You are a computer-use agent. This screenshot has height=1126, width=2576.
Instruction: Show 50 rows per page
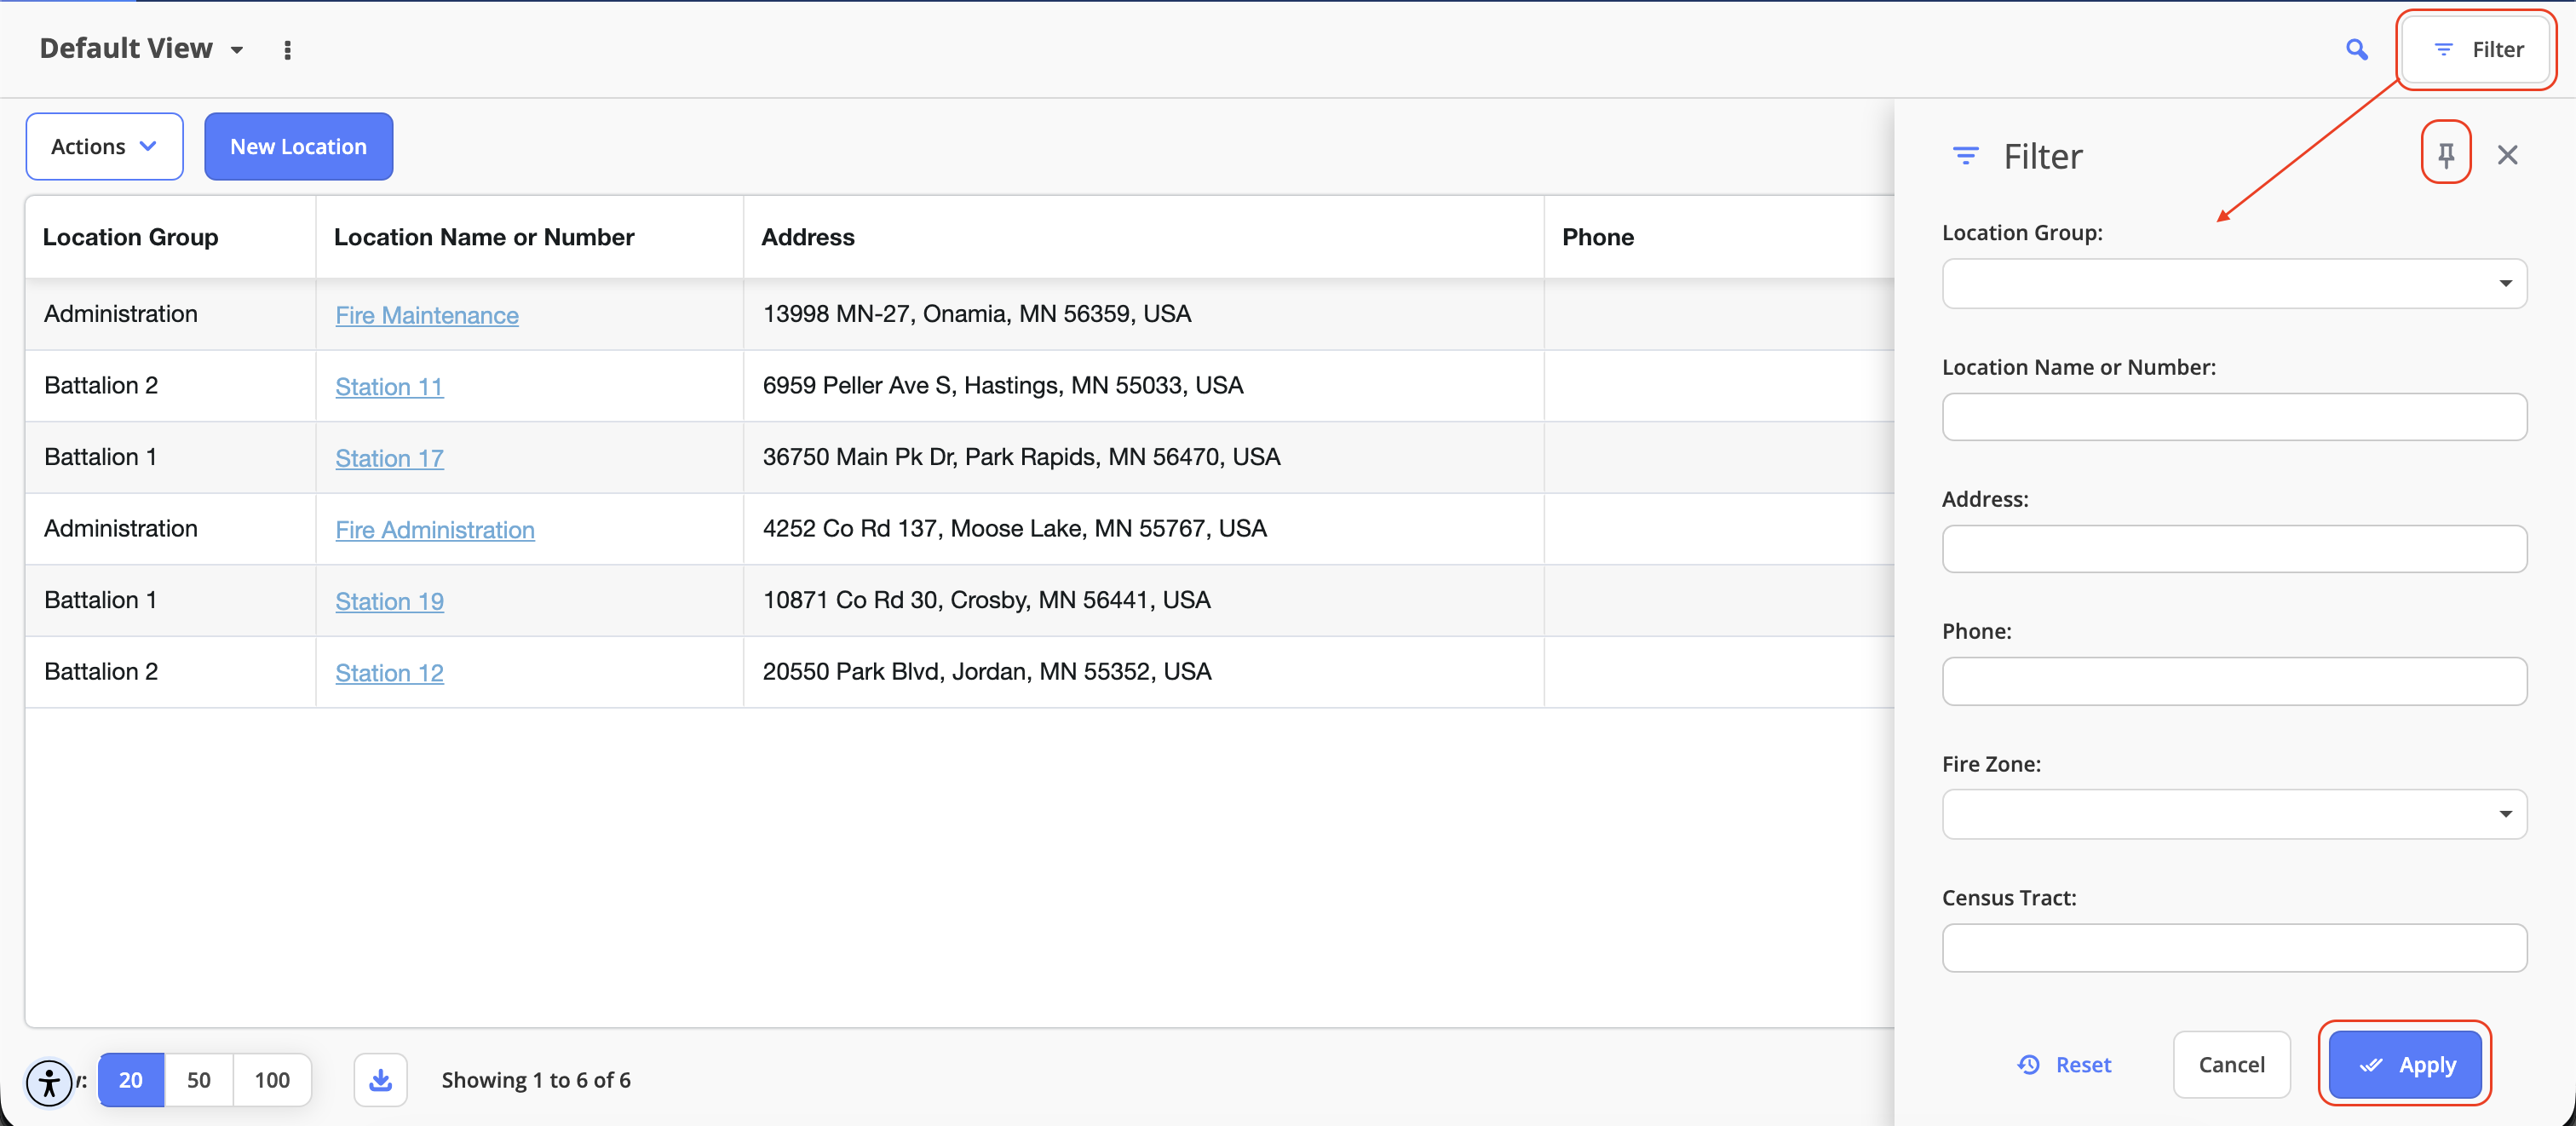click(x=199, y=1079)
